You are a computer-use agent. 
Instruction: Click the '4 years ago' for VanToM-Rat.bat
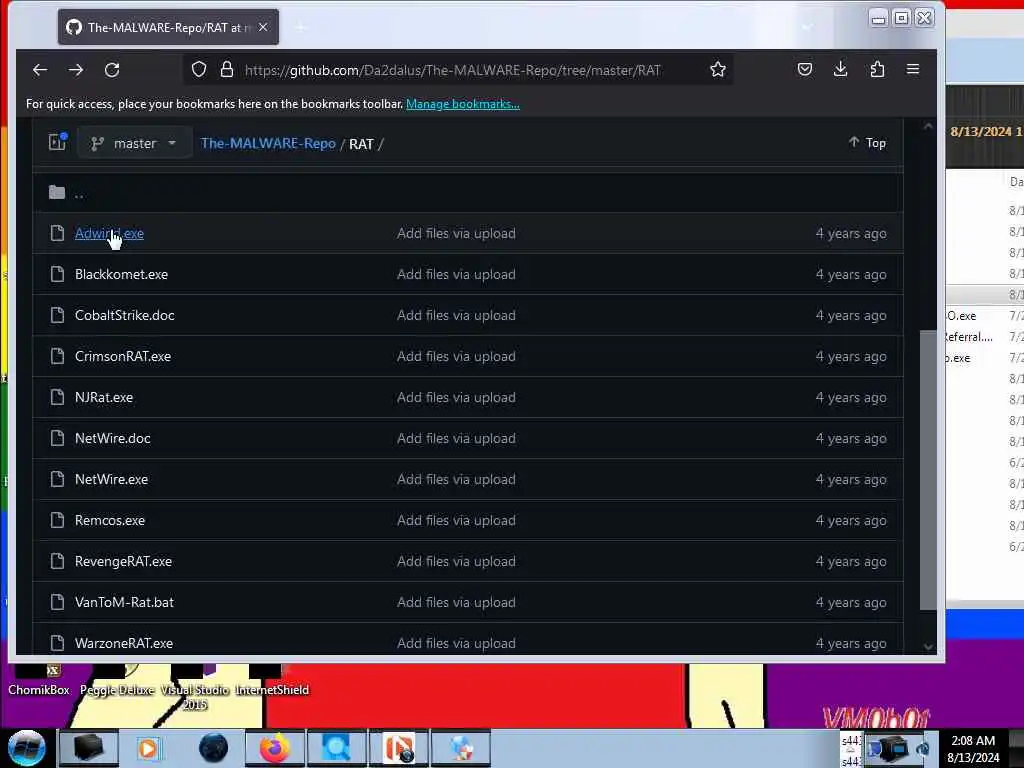click(x=851, y=602)
